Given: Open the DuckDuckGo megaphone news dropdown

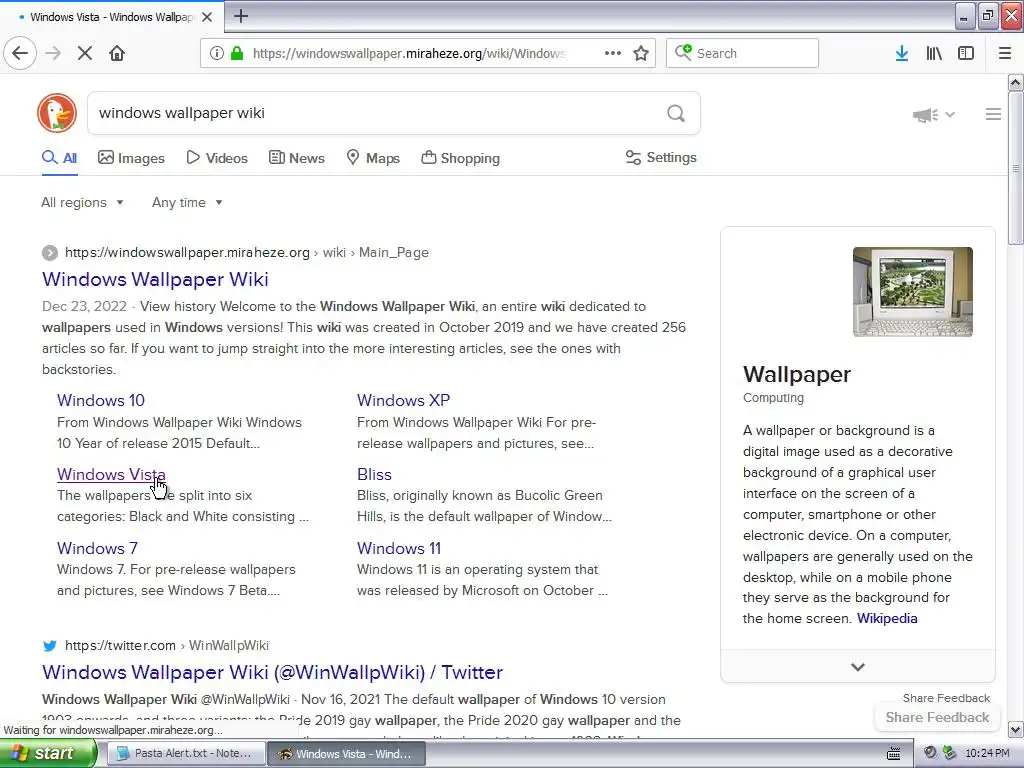Looking at the screenshot, I should [934, 115].
